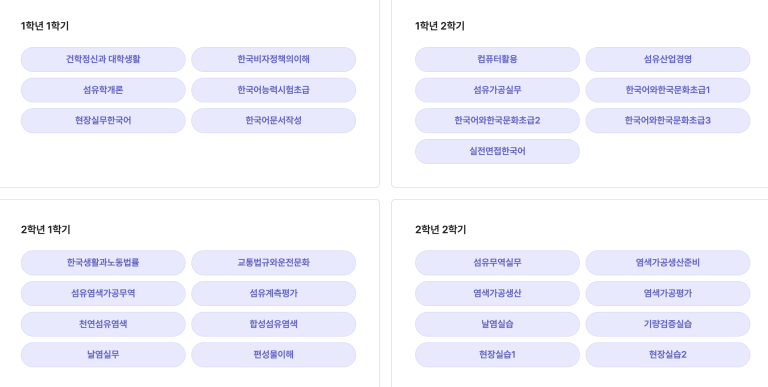Click the 실전면접한국어 course button
The height and width of the screenshot is (387, 768).
[498, 151]
